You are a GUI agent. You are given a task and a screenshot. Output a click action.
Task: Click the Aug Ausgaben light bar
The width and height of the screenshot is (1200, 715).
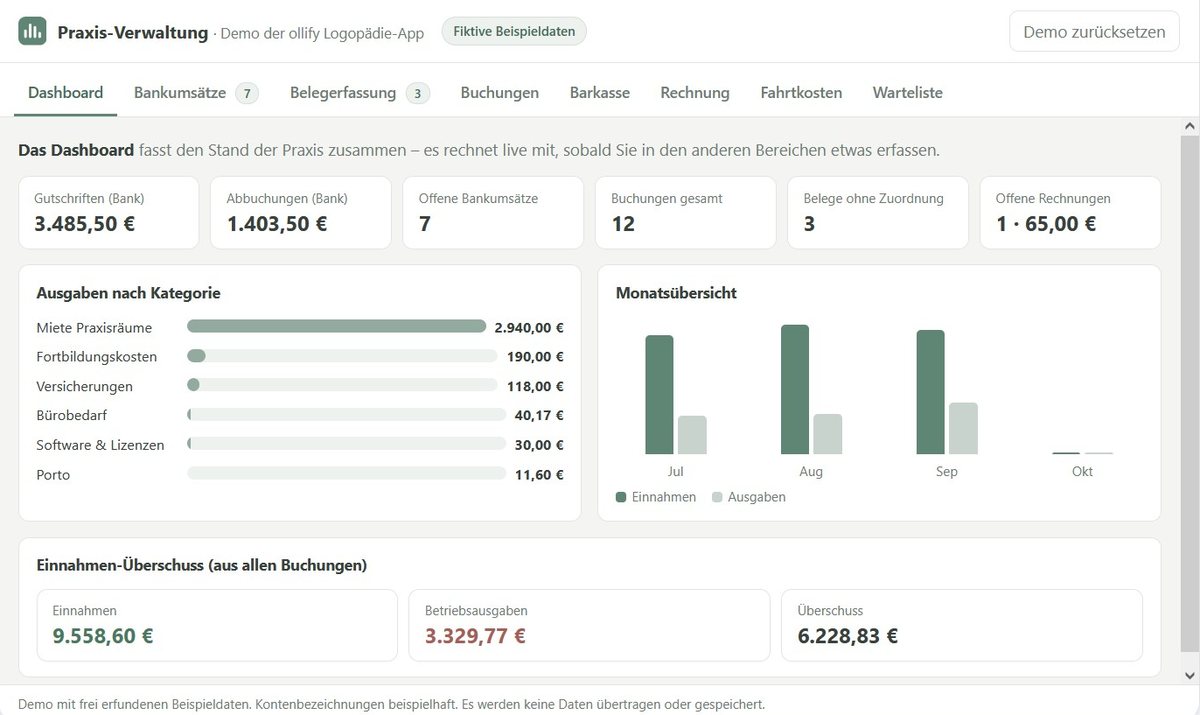coord(828,434)
